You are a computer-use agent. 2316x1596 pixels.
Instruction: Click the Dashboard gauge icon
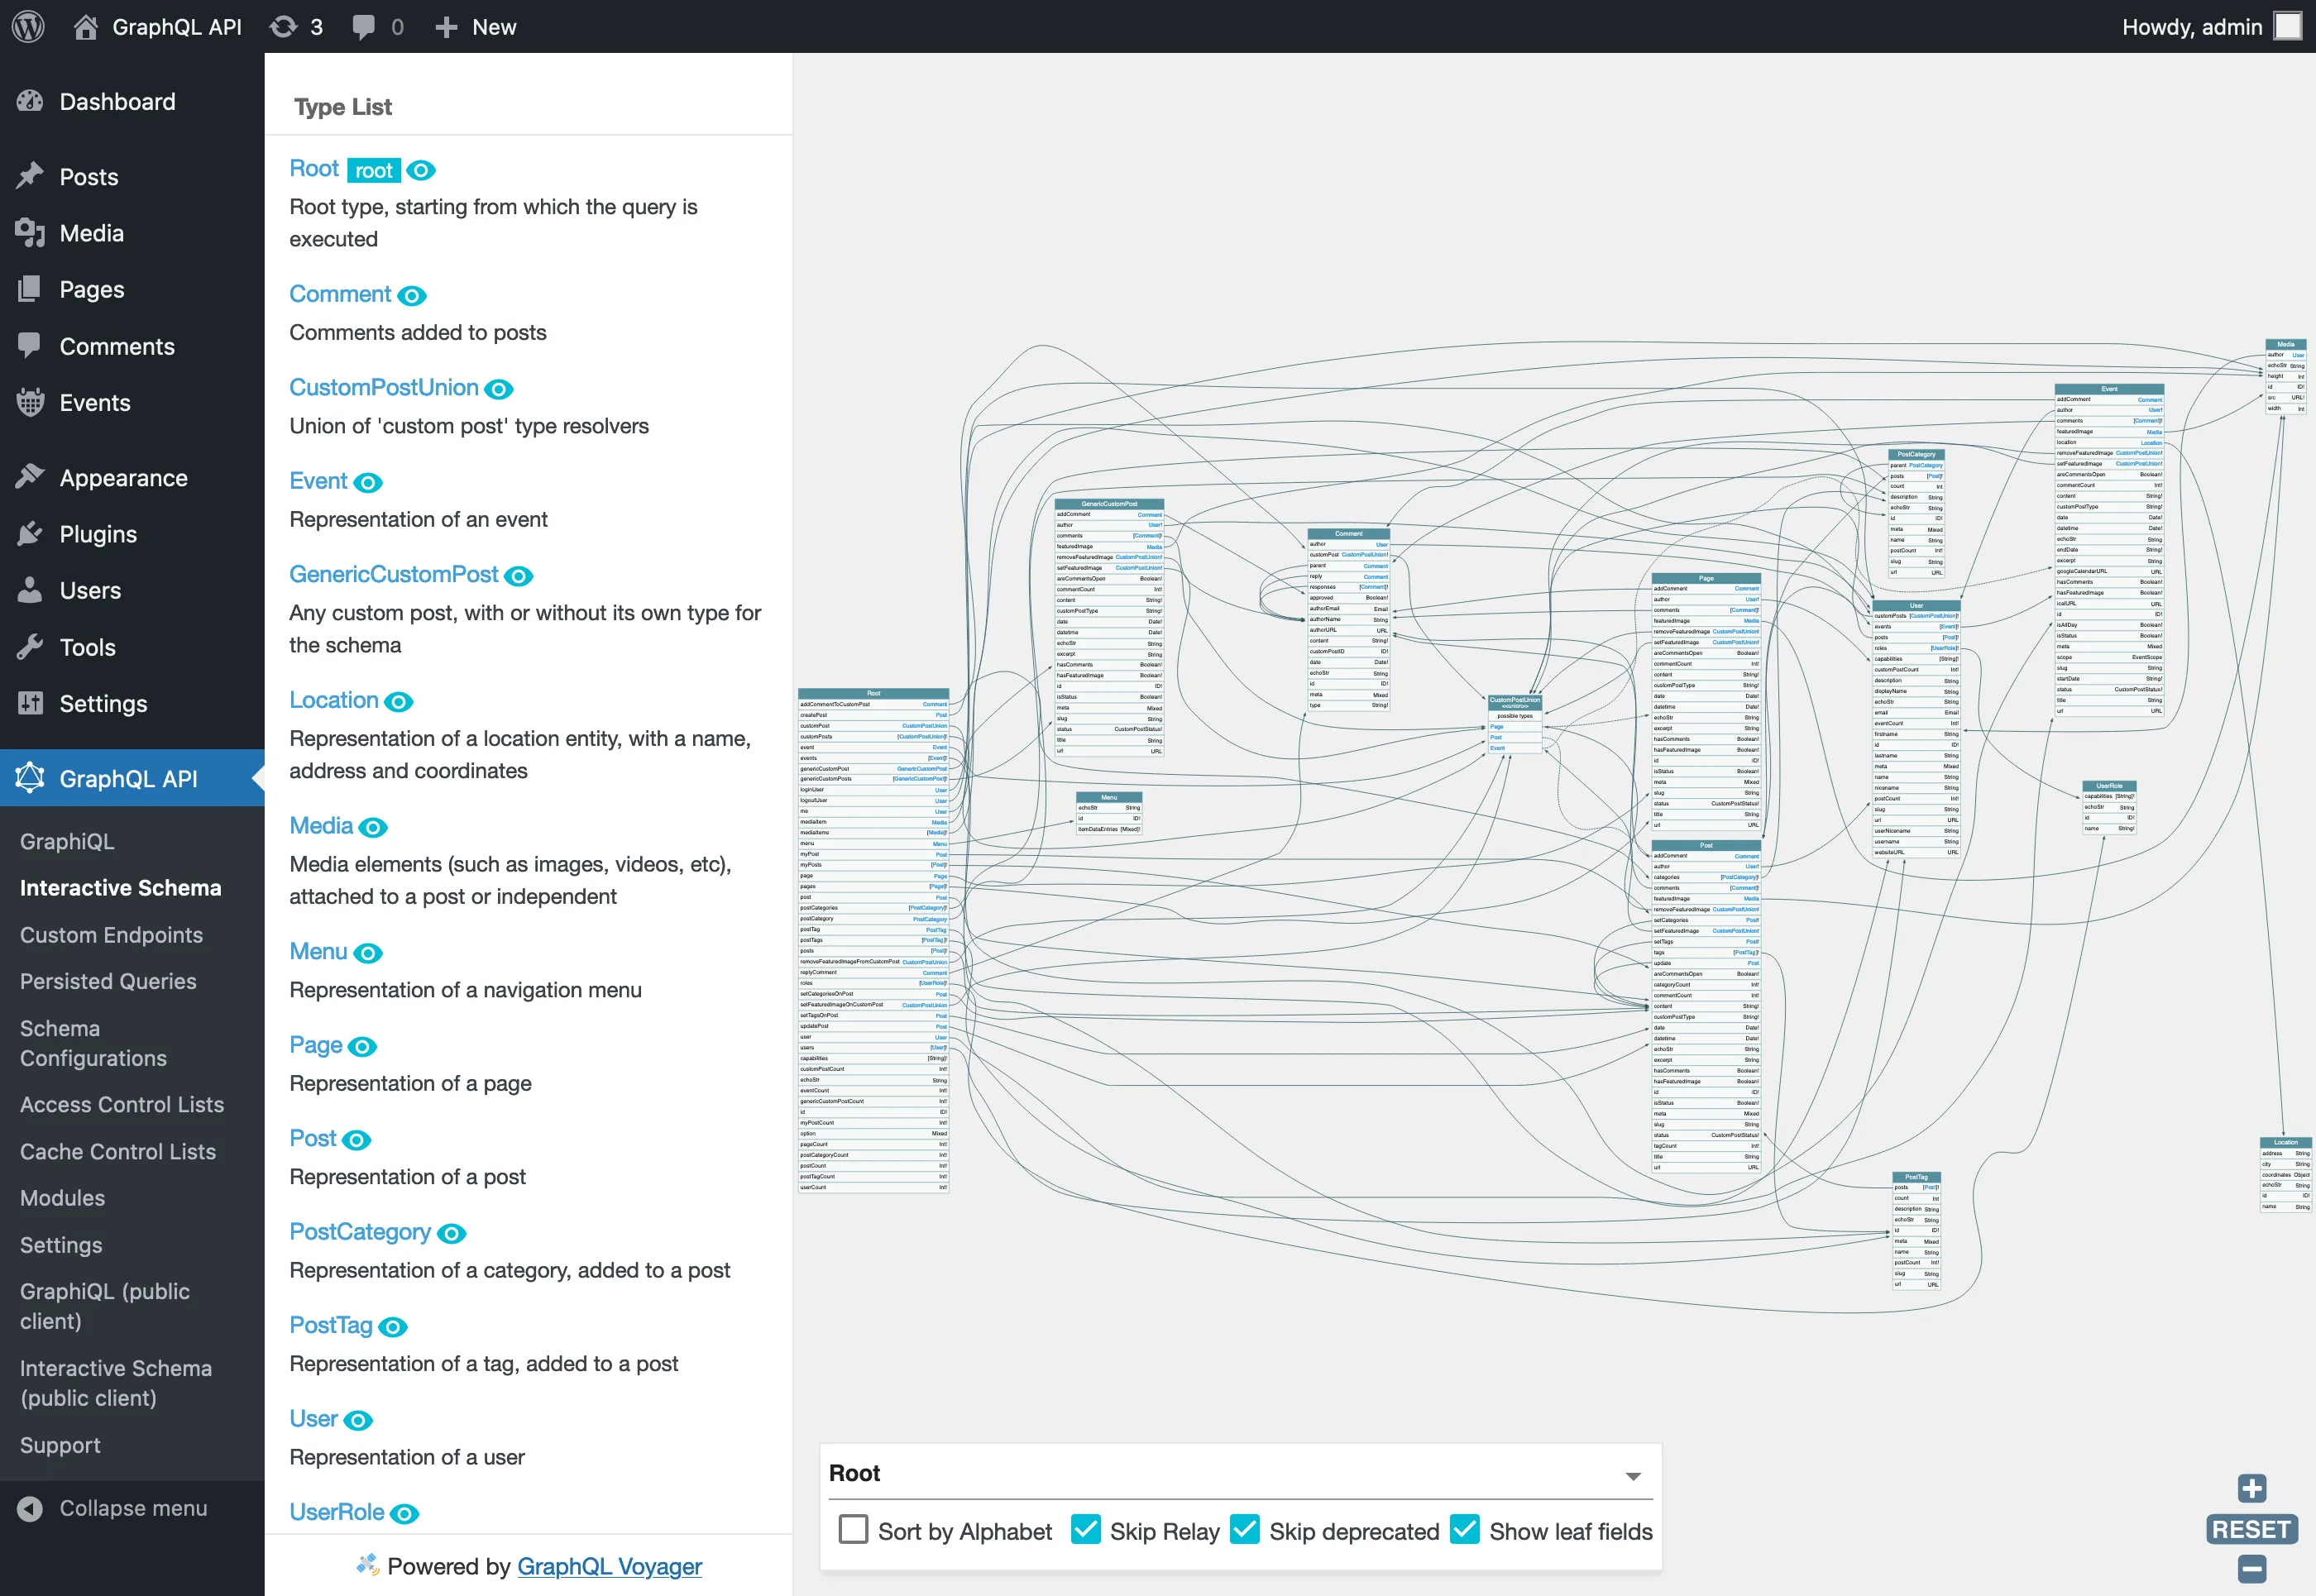[x=31, y=101]
